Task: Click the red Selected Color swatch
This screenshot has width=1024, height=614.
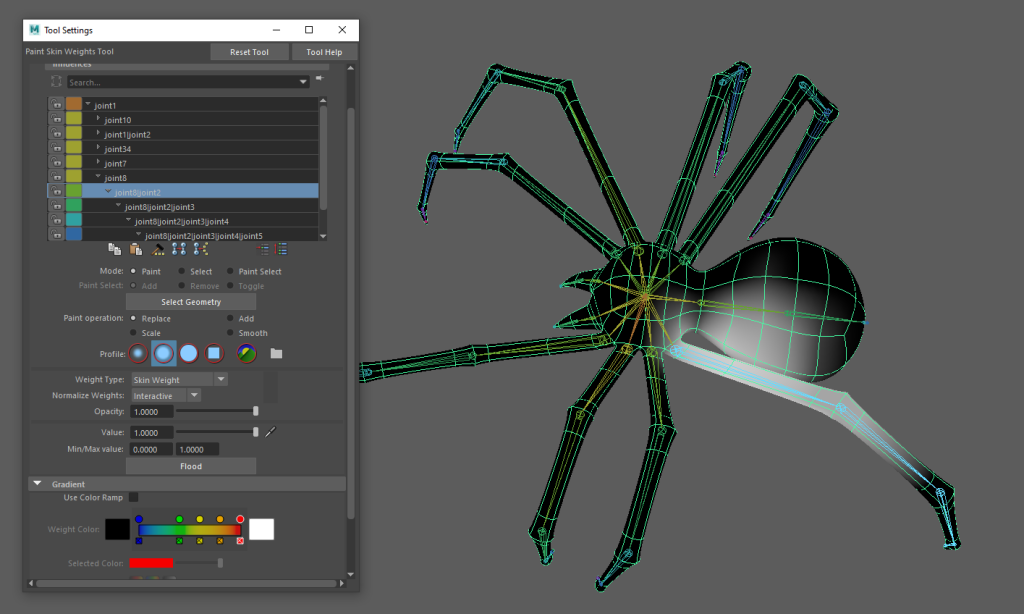Action: click(151, 562)
